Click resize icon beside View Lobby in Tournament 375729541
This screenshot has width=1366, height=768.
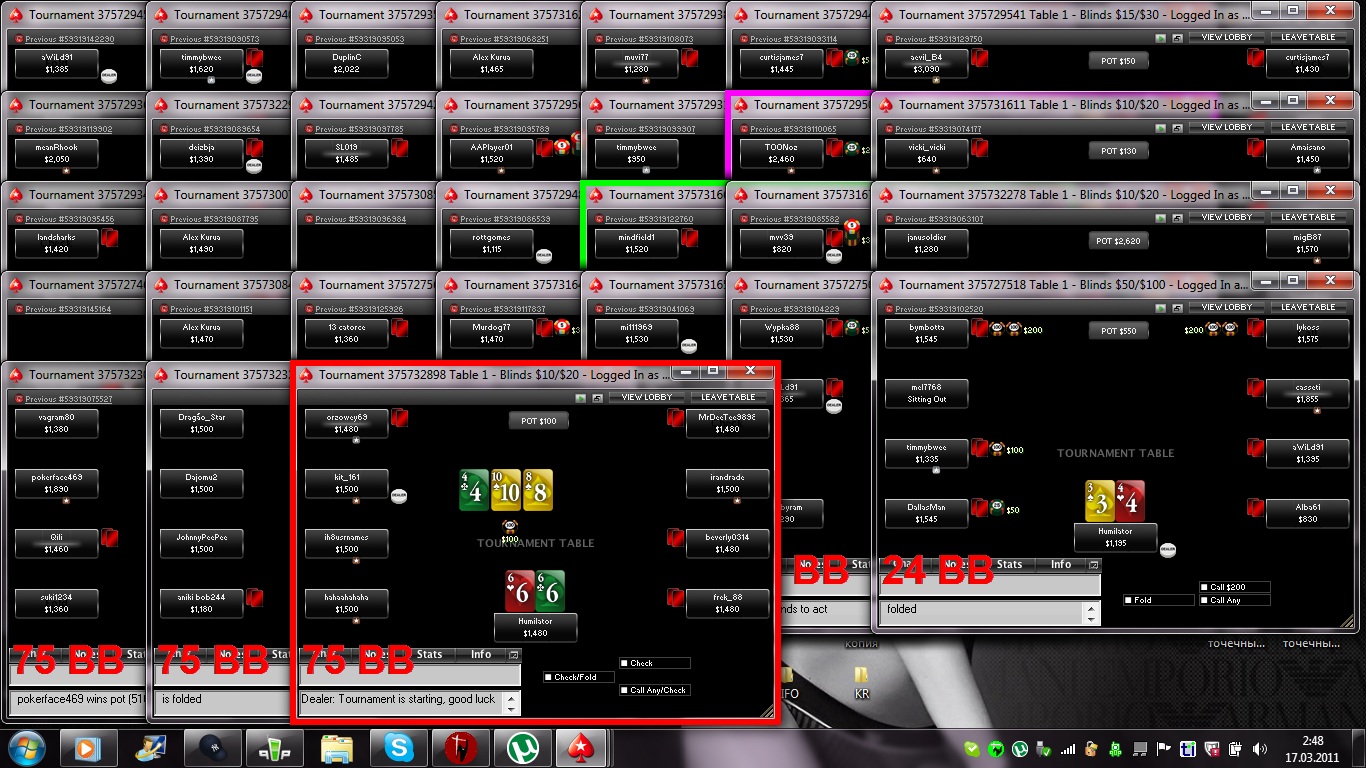coord(1177,38)
